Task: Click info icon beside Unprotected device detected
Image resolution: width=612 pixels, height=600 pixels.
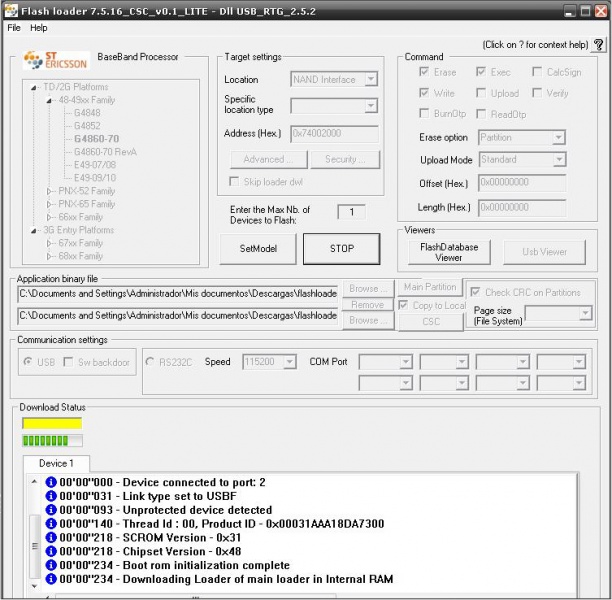Action: coord(51,510)
